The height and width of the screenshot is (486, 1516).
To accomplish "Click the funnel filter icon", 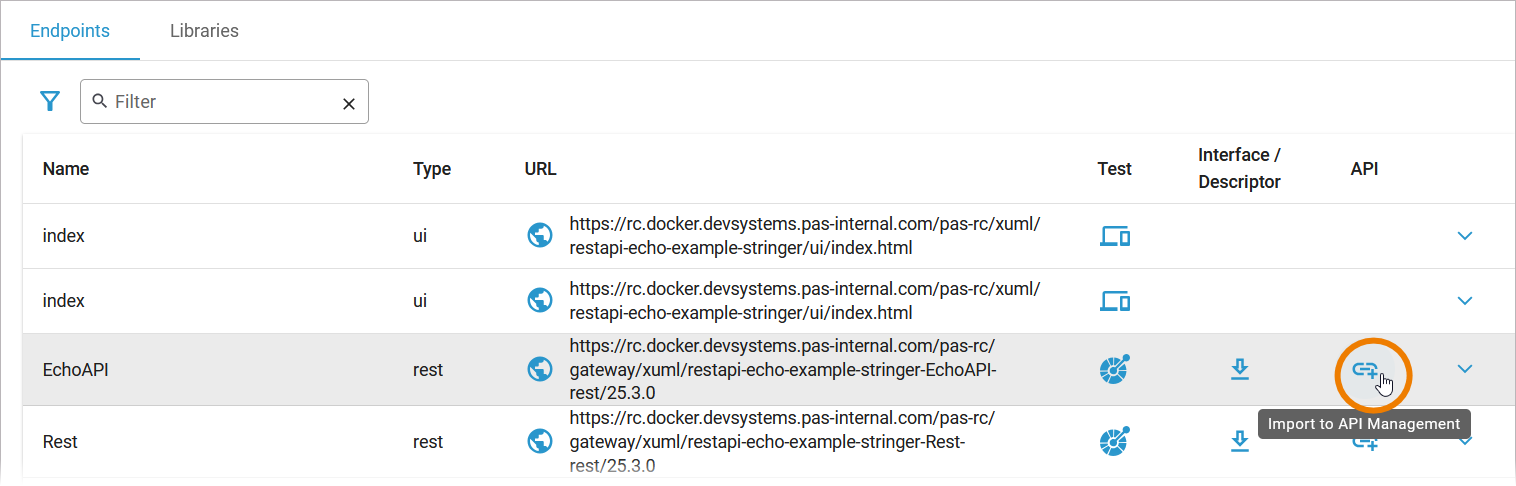I will point(50,101).
